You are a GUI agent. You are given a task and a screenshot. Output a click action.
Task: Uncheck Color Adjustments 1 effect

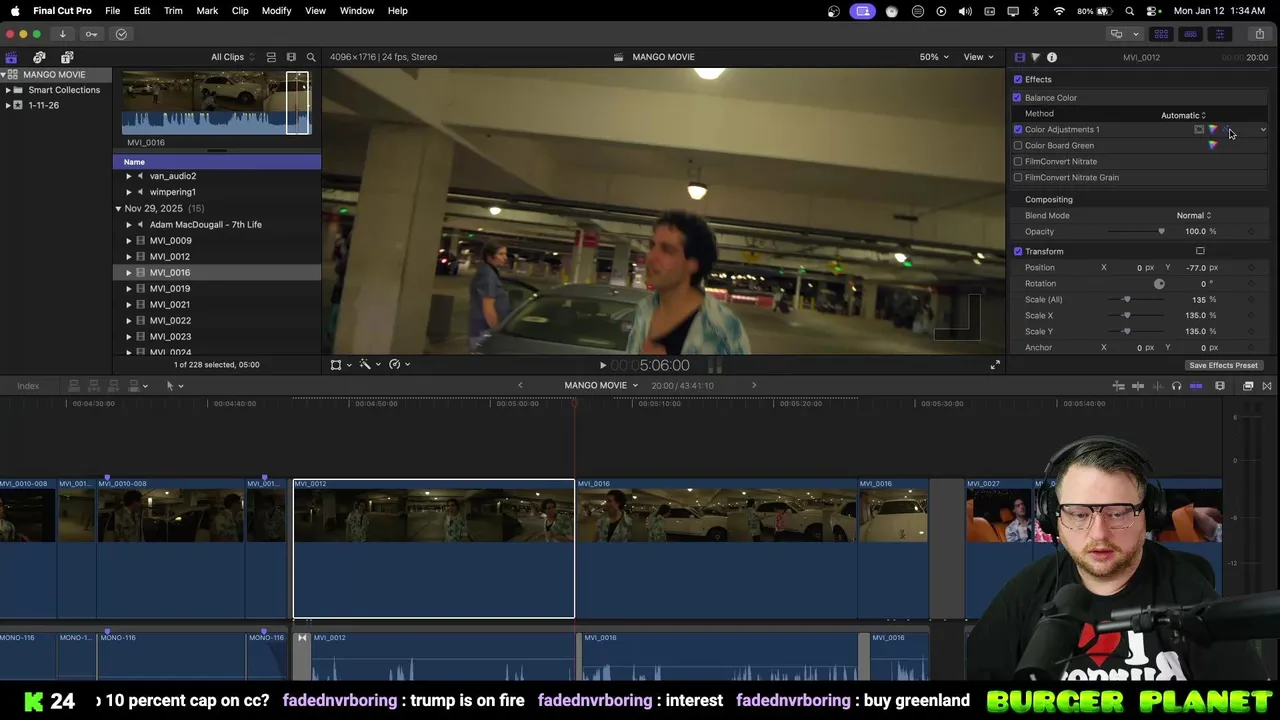(1018, 129)
